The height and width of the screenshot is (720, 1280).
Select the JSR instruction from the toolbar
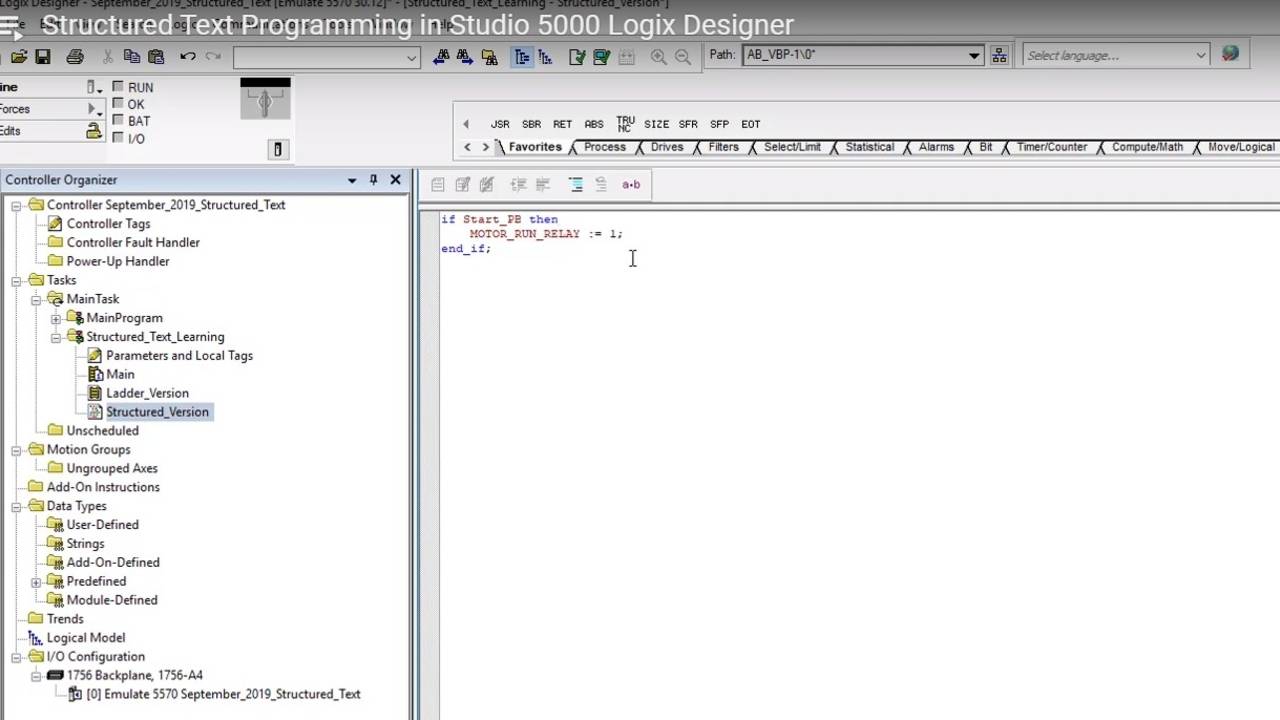coord(500,124)
